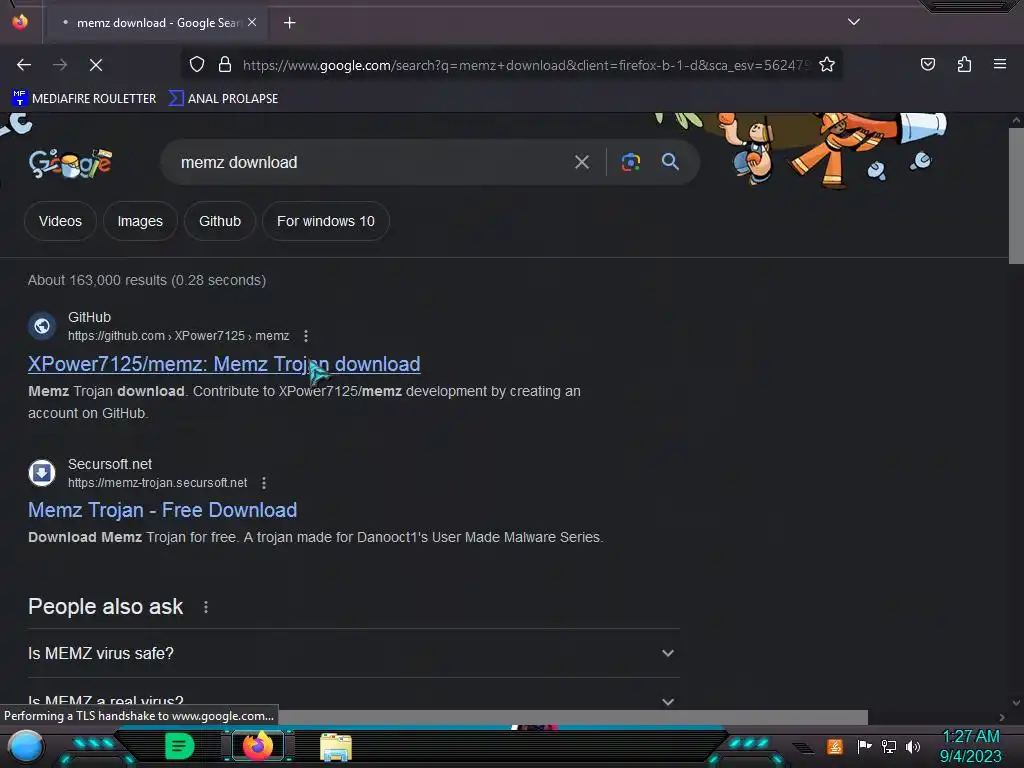
Task: Click the Google doodle logo
Action: click(71, 163)
